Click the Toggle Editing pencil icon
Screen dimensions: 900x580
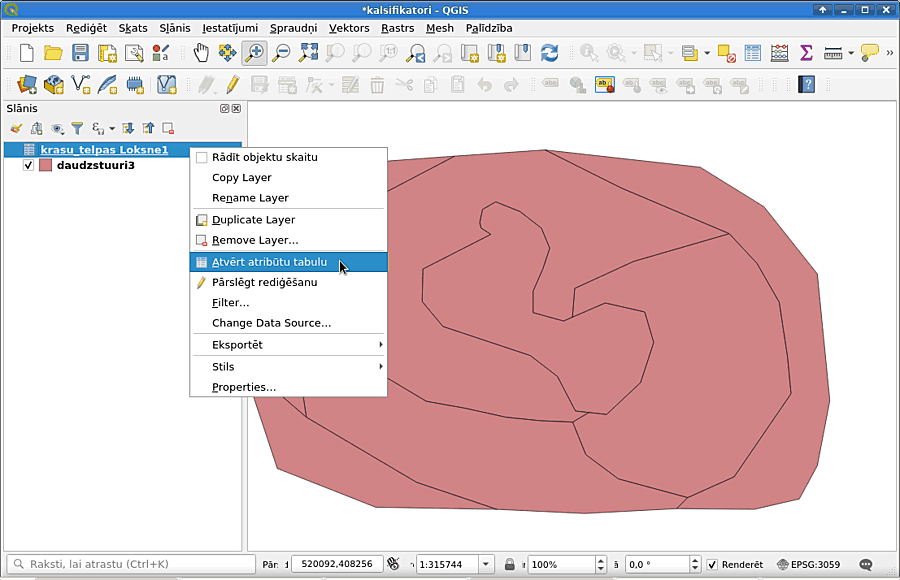pos(232,85)
